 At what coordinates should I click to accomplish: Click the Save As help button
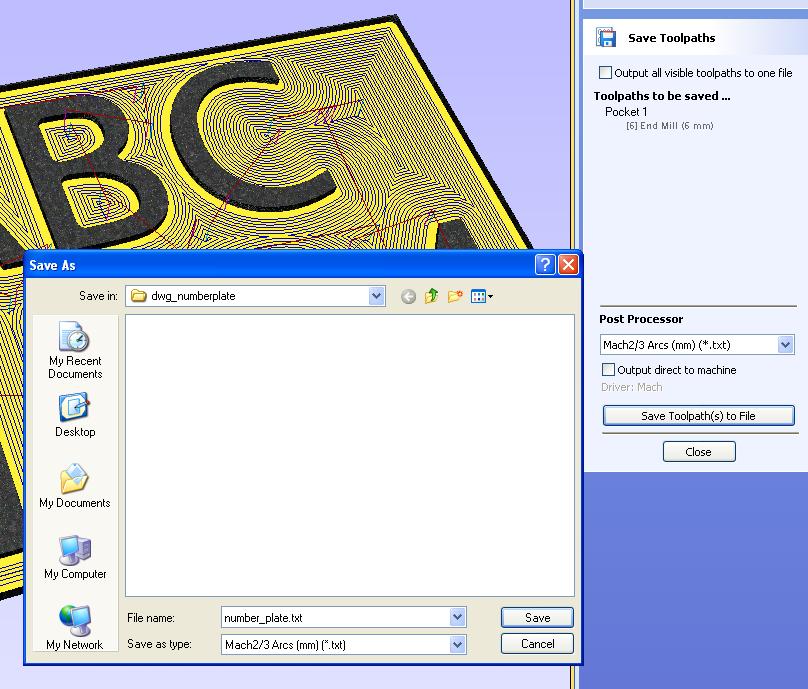coord(545,265)
